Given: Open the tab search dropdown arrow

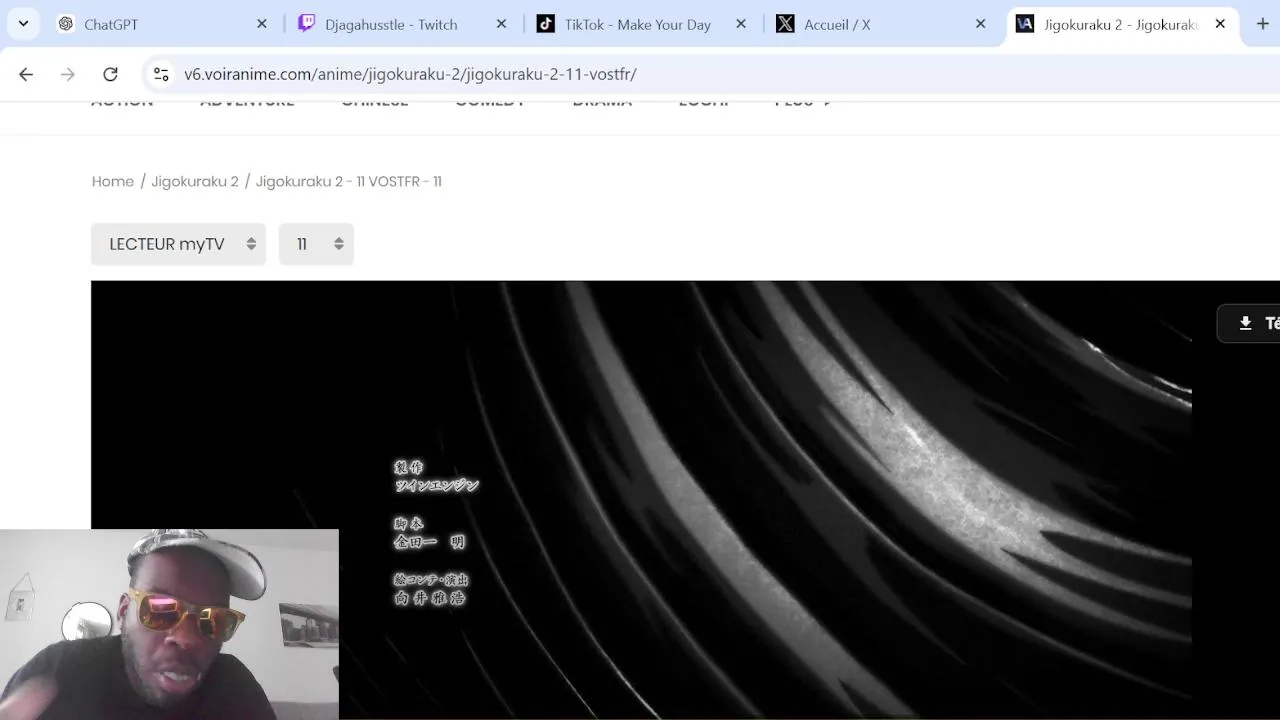Looking at the screenshot, I should (23, 24).
